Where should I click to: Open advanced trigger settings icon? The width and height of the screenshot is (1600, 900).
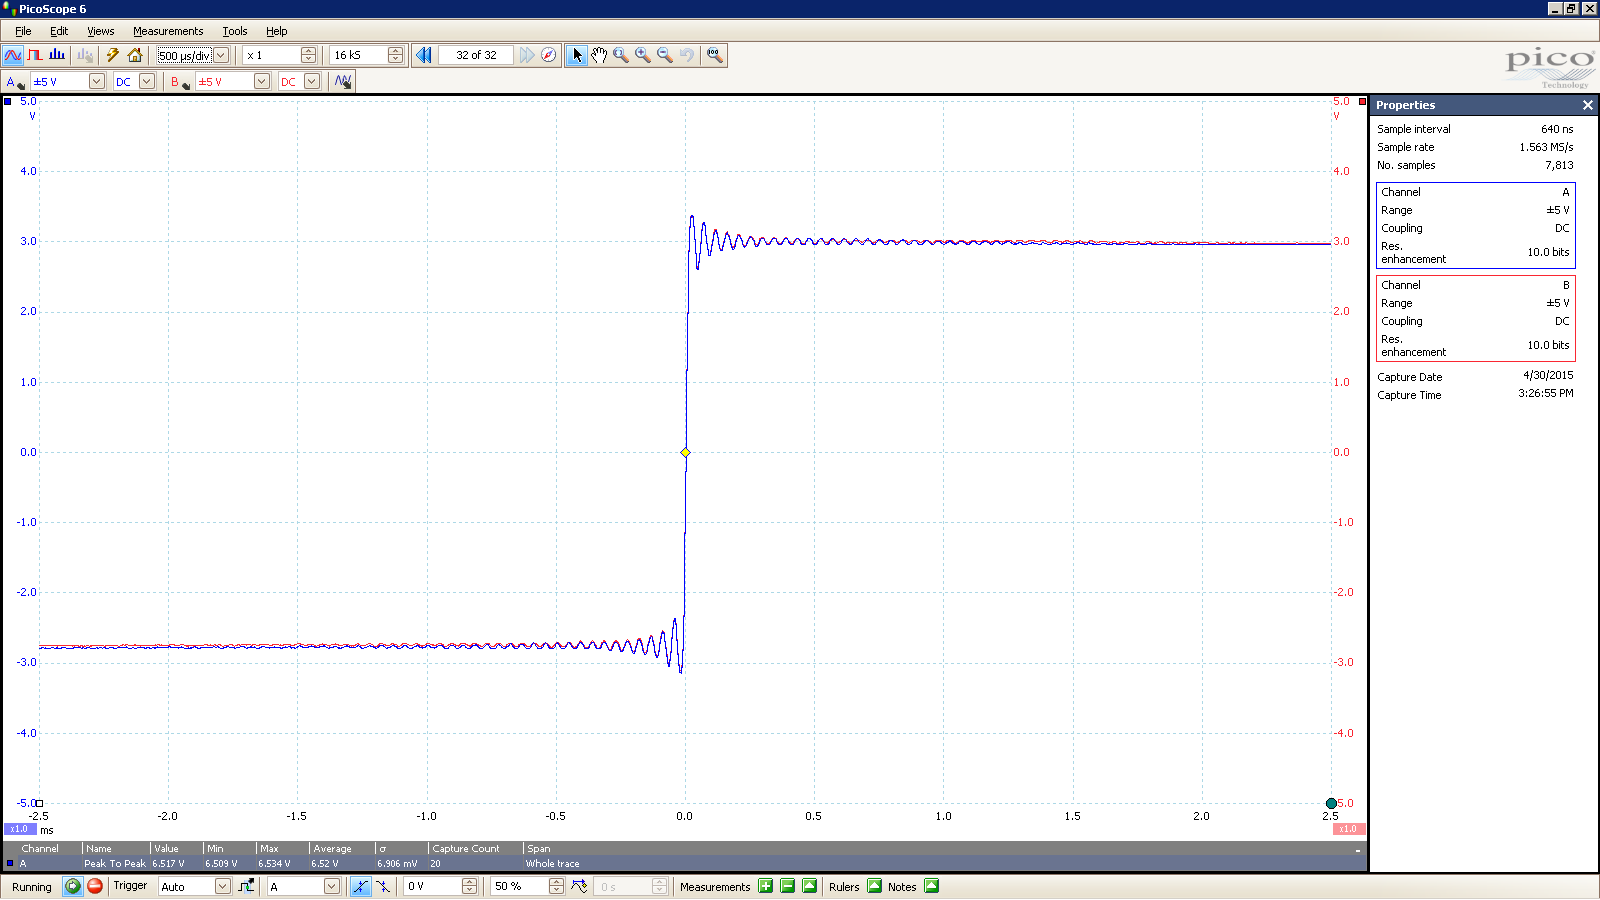(246, 886)
